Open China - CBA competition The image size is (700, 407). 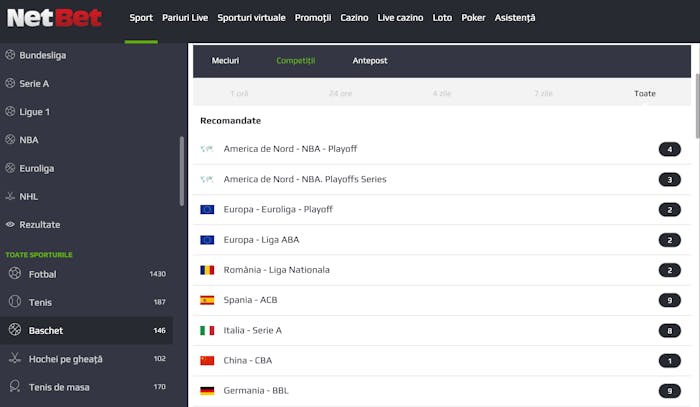coord(442,361)
